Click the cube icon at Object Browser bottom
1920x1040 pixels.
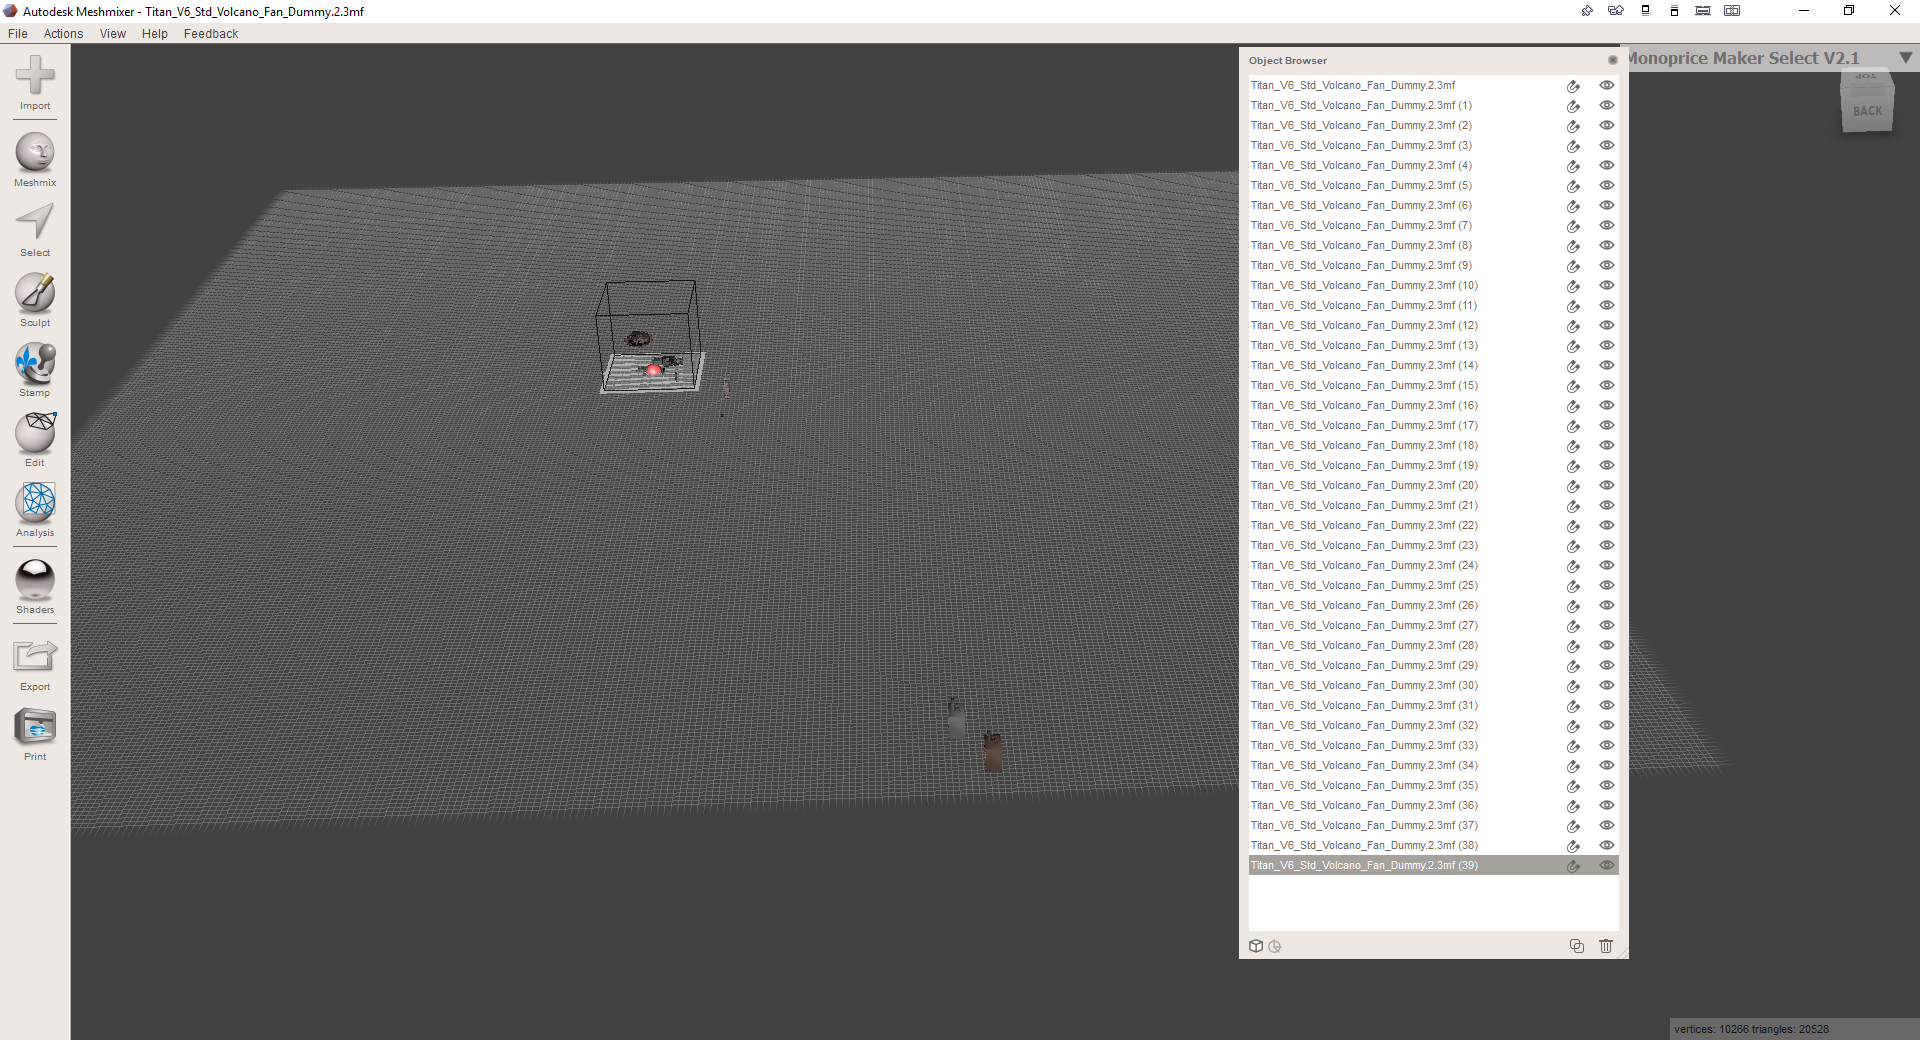tap(1256, 946)
